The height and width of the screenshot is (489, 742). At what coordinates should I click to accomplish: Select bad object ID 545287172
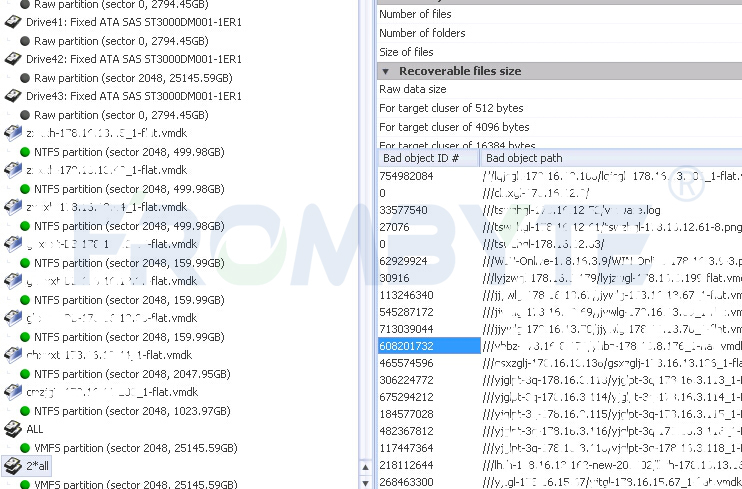click(406, 312)
